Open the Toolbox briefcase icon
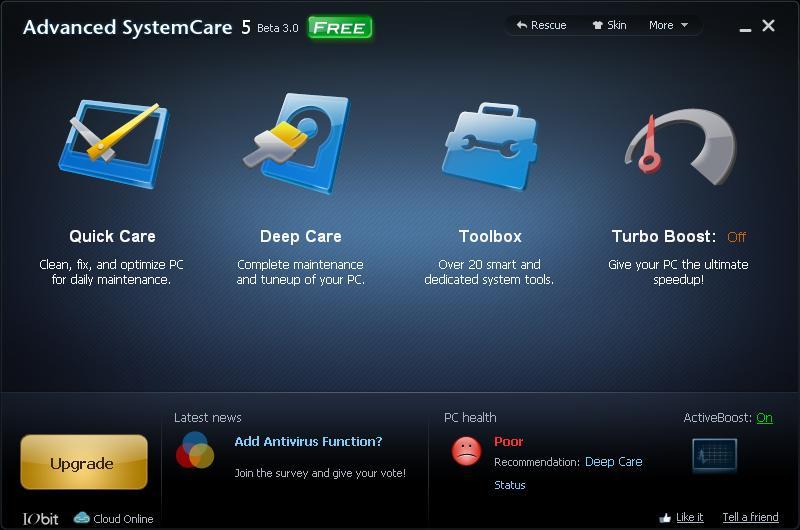Screen dimensions: 800x530 [490, 146]
